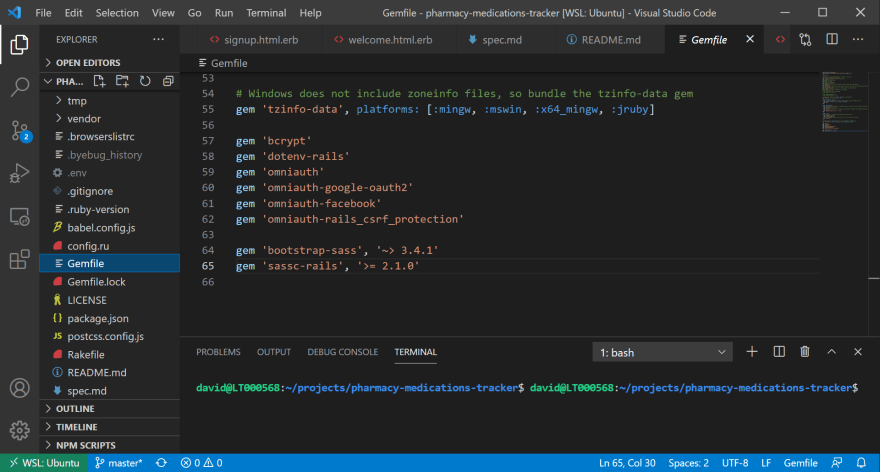Maximize the panel with up chevron
The width and height of the screenshot is (880, 472).
pos(832,352)
